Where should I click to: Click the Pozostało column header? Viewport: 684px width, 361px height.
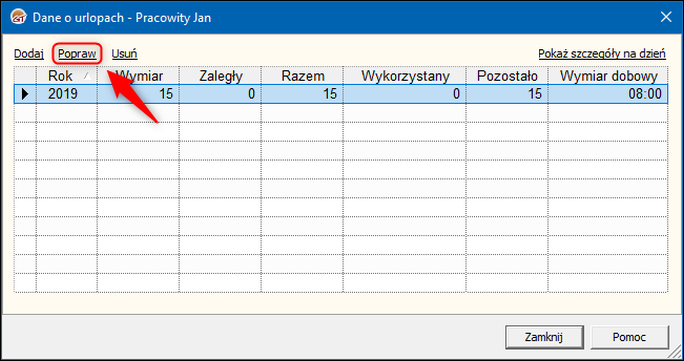[507, 76]
